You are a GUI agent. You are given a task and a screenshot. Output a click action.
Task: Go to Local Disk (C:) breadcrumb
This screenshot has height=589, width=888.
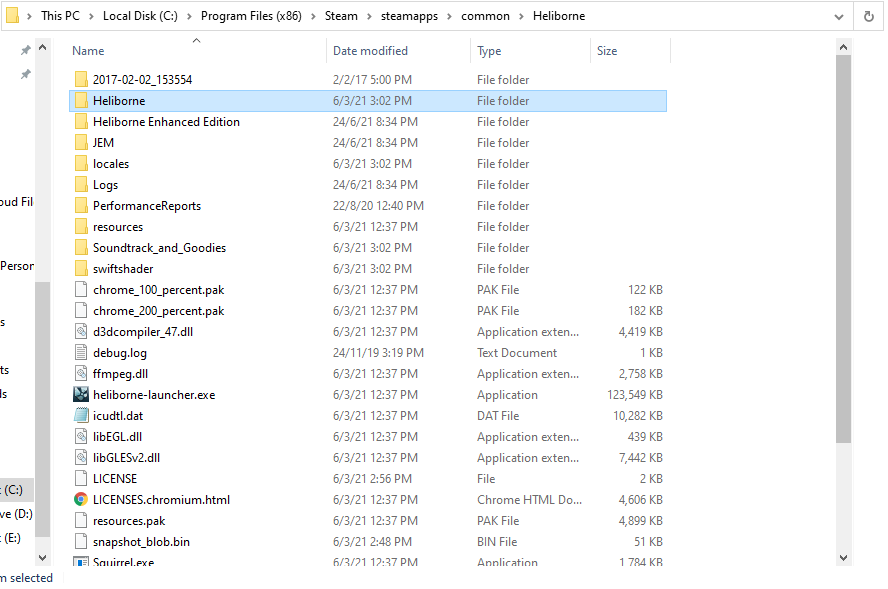140,16
